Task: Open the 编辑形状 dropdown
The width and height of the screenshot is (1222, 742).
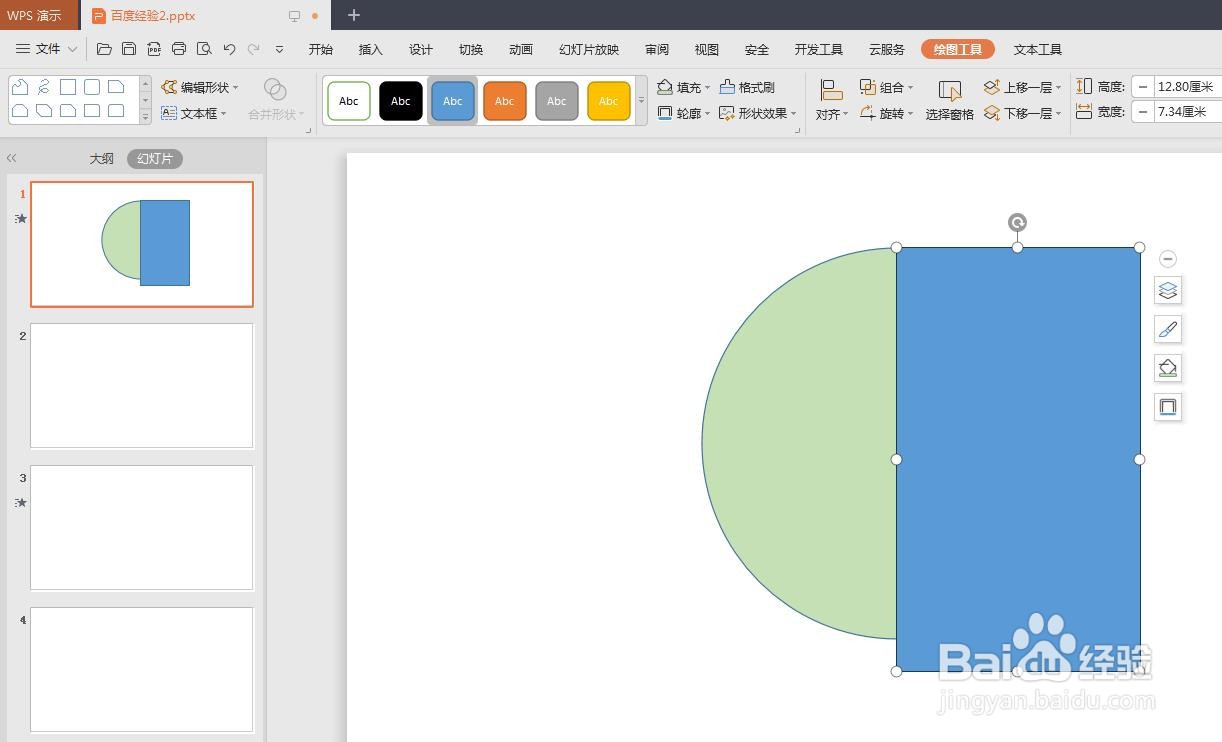Action: (200, 87)
